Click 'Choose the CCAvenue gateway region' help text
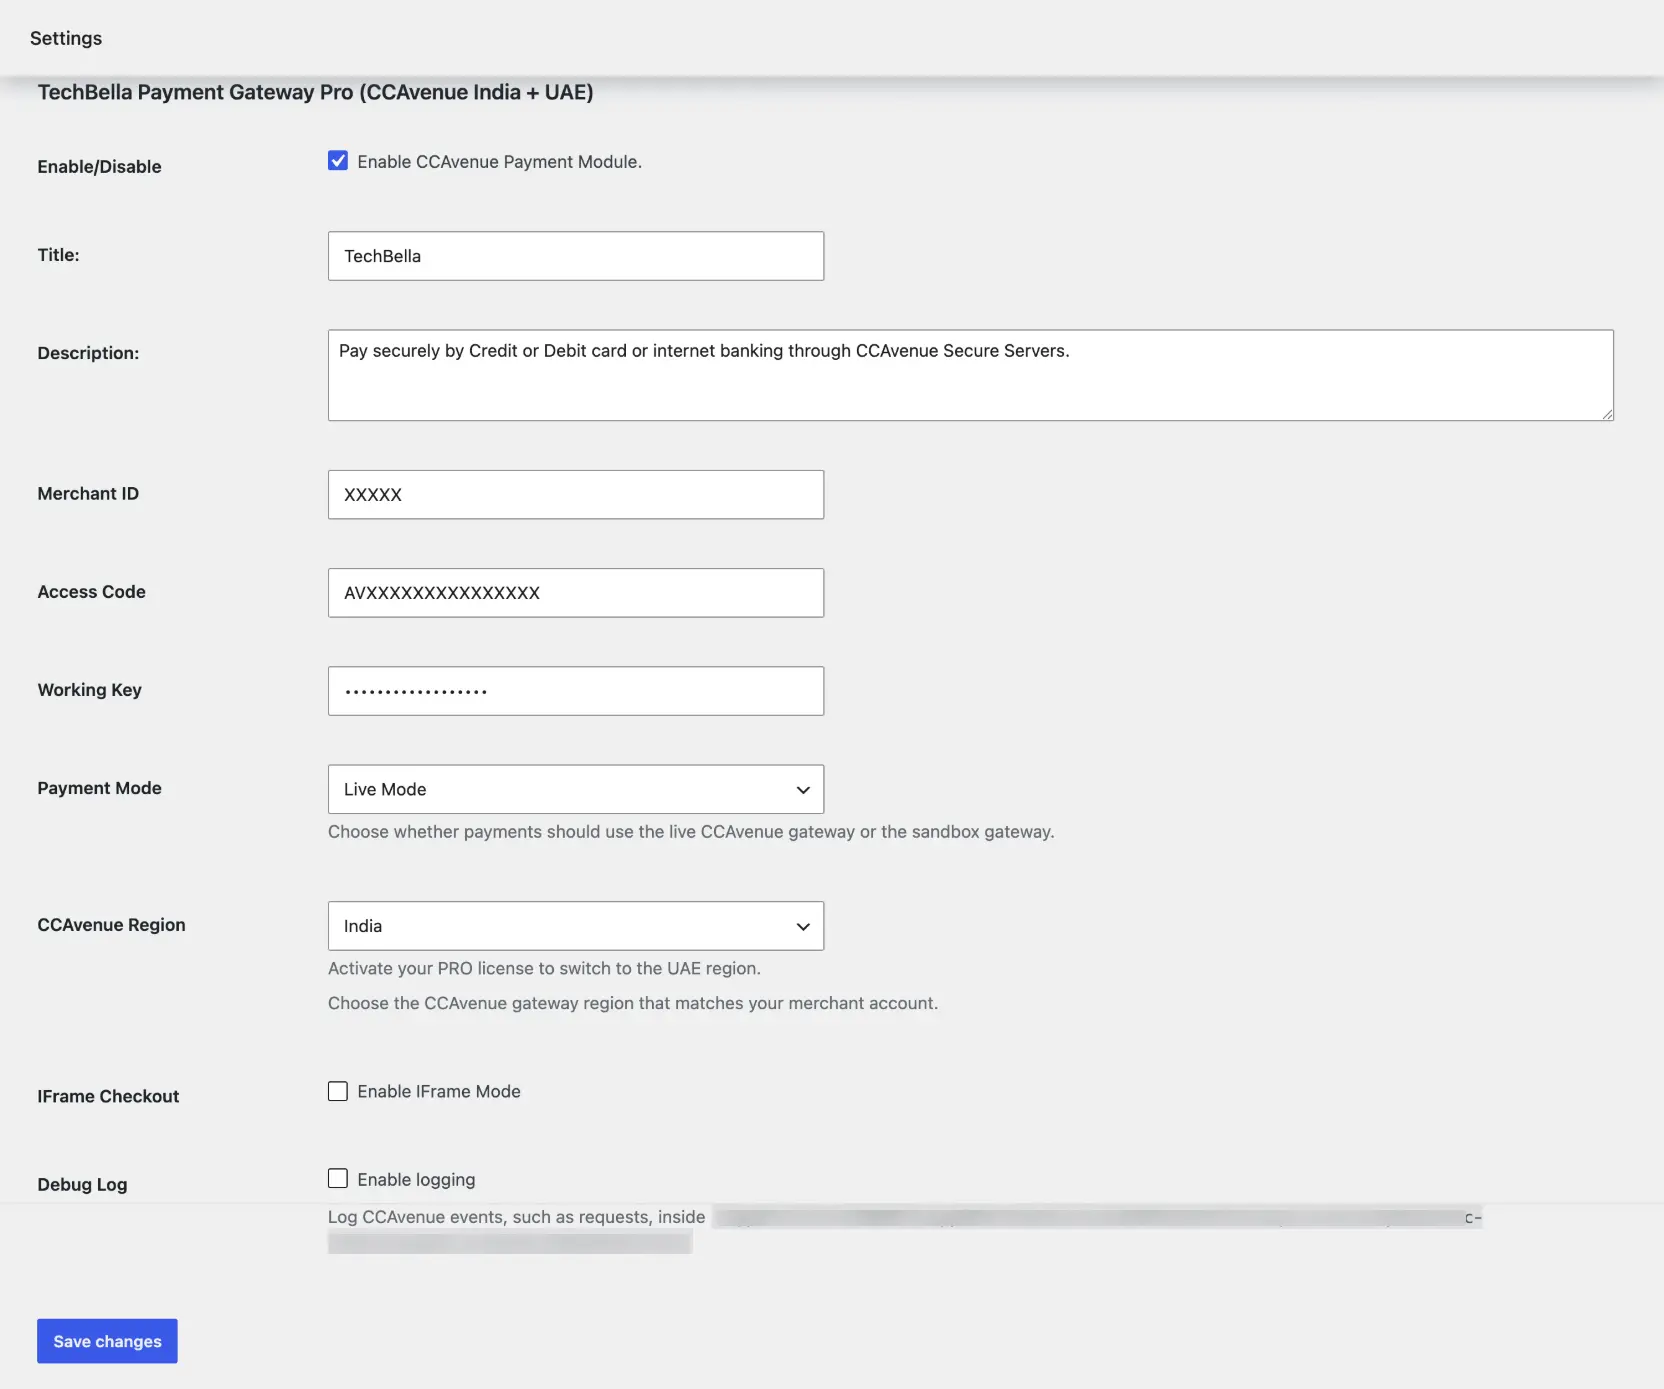The width and height of the screenshot is (1664, 1389). [x=633, y=1003]
